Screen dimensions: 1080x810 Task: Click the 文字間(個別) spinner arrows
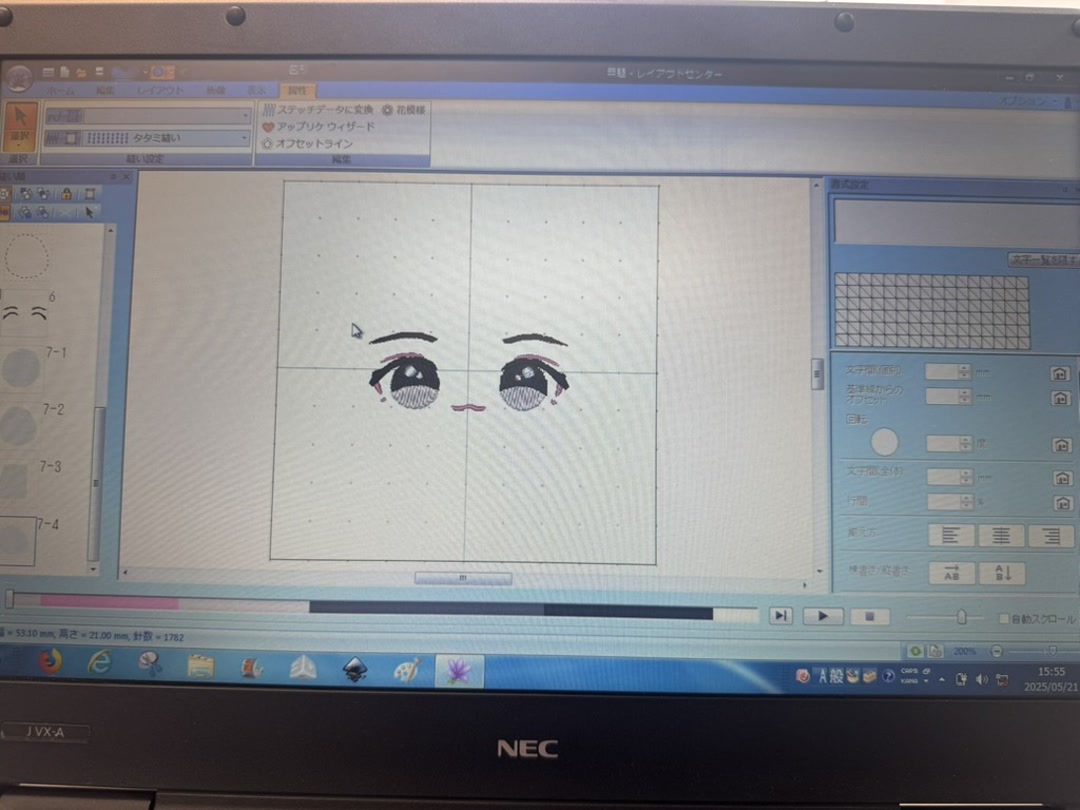tap(964, 372)
